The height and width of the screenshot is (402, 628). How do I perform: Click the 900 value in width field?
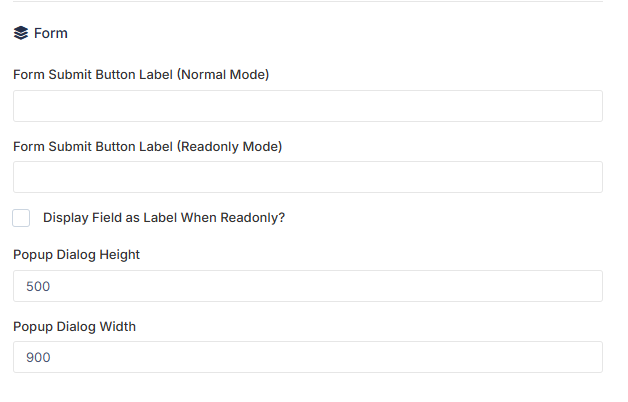38,358
